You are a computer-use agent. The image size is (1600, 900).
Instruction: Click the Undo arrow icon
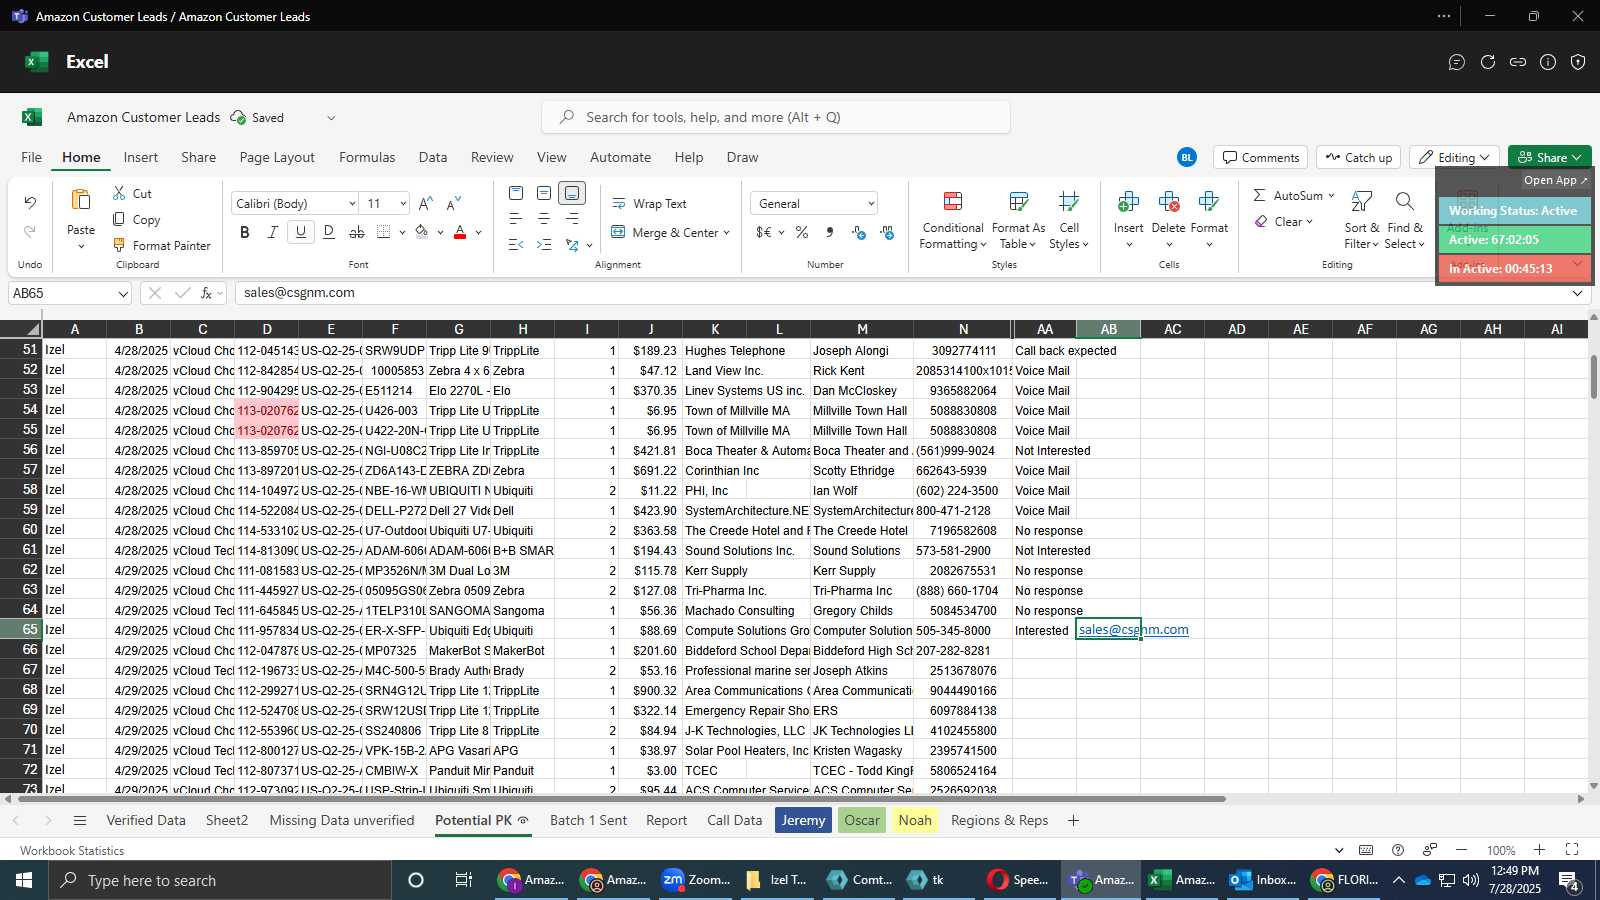(x=30, y=203)
